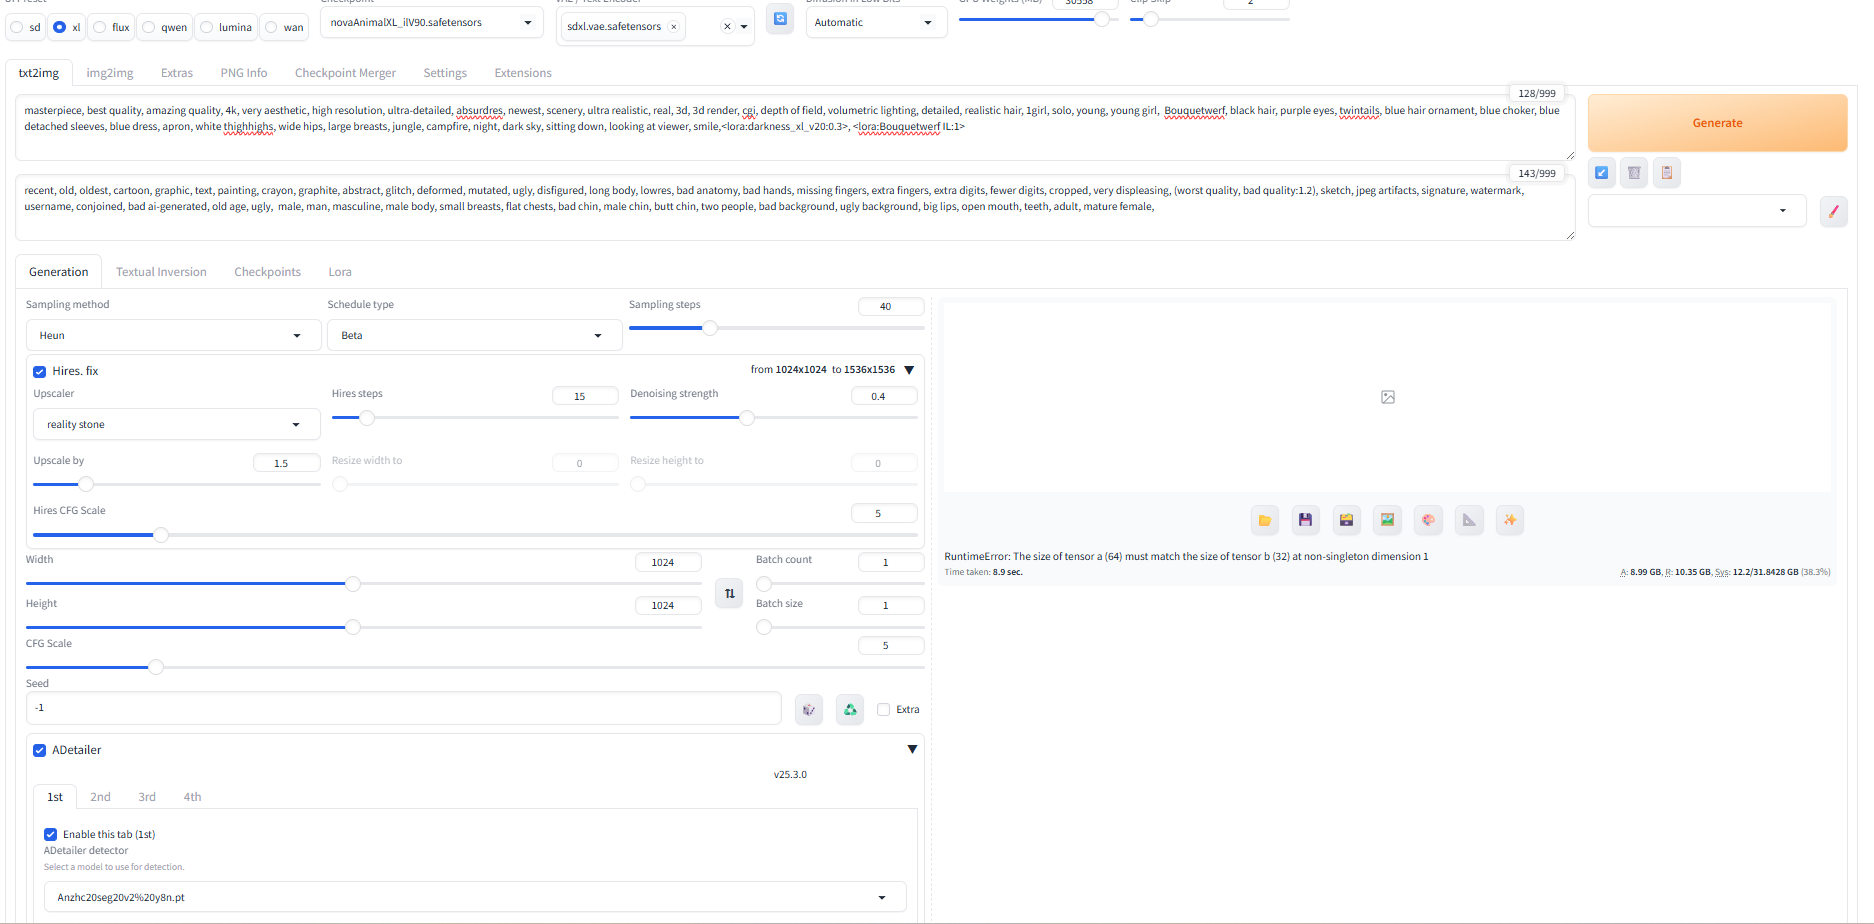Save the image with floppy disk icon
Screen dimensions: 1874x924
click(x=1305, y=520)
